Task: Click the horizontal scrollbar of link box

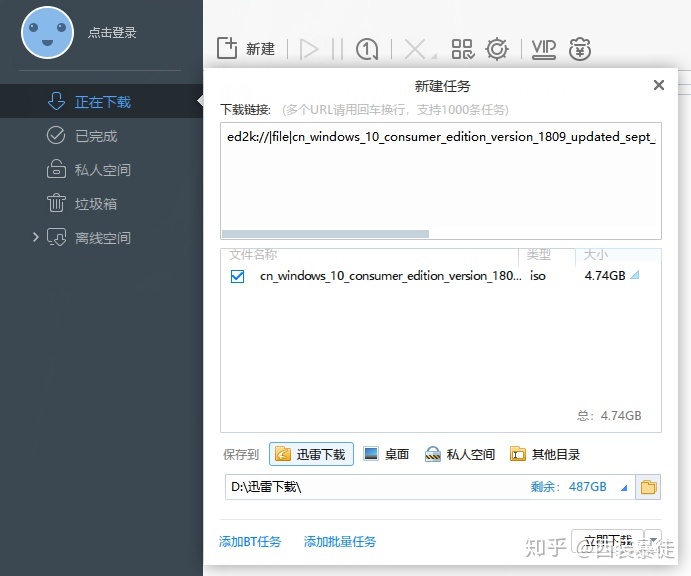Action: [325, 234]
